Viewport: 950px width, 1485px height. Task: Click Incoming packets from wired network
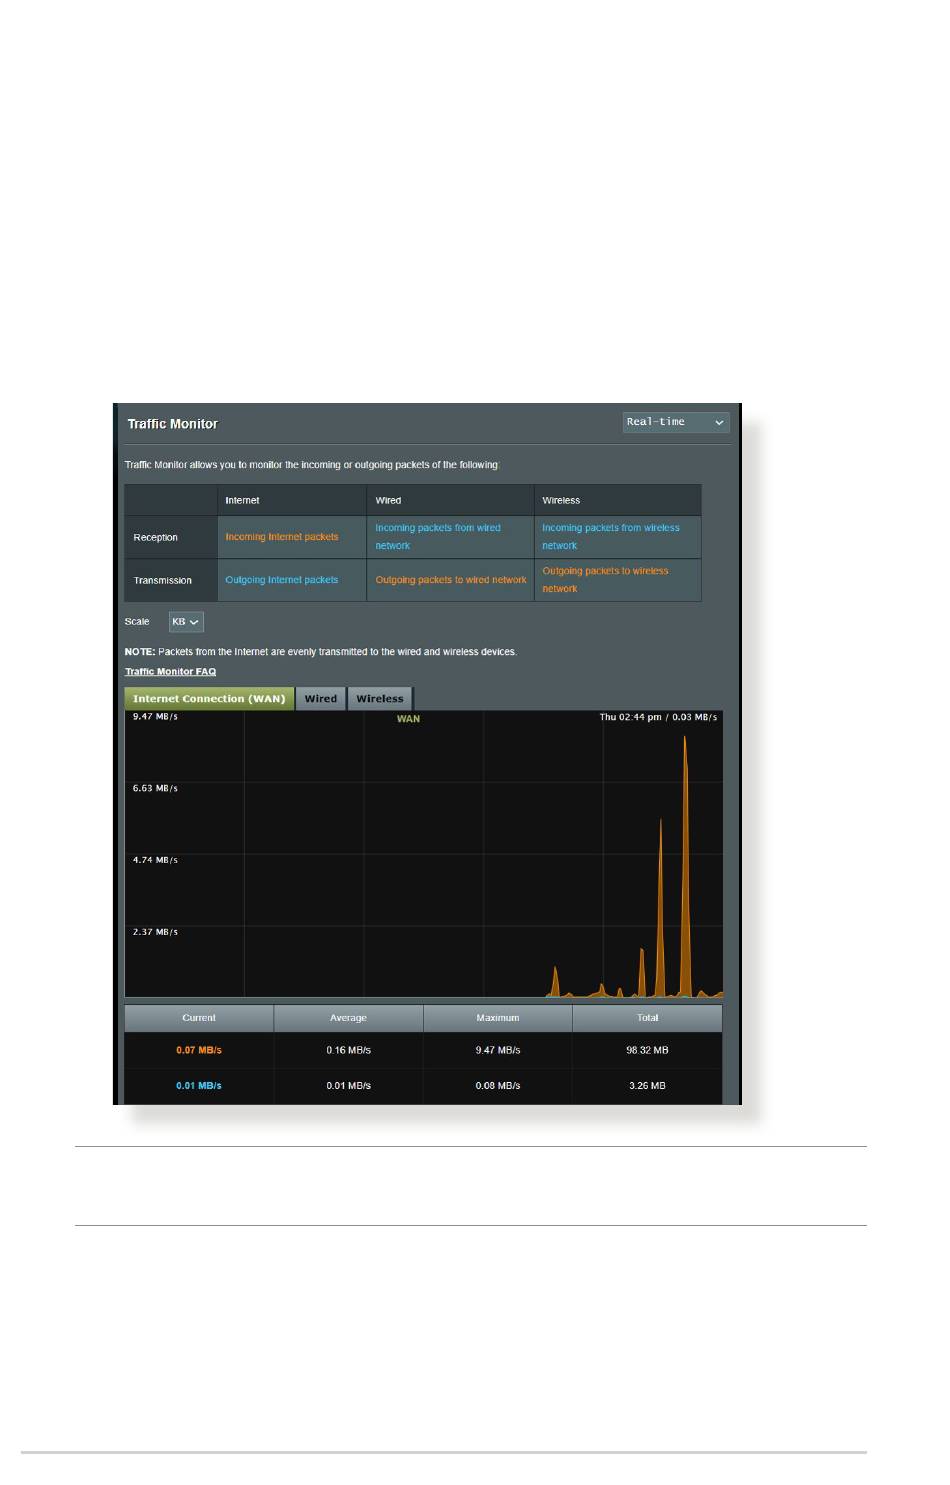pyautogui.click(x=450, y=537)
